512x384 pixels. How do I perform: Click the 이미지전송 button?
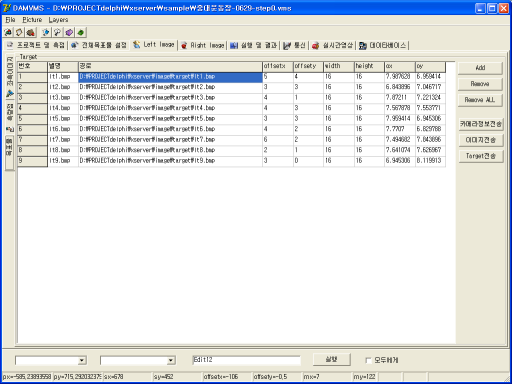(x=481, y=140)
